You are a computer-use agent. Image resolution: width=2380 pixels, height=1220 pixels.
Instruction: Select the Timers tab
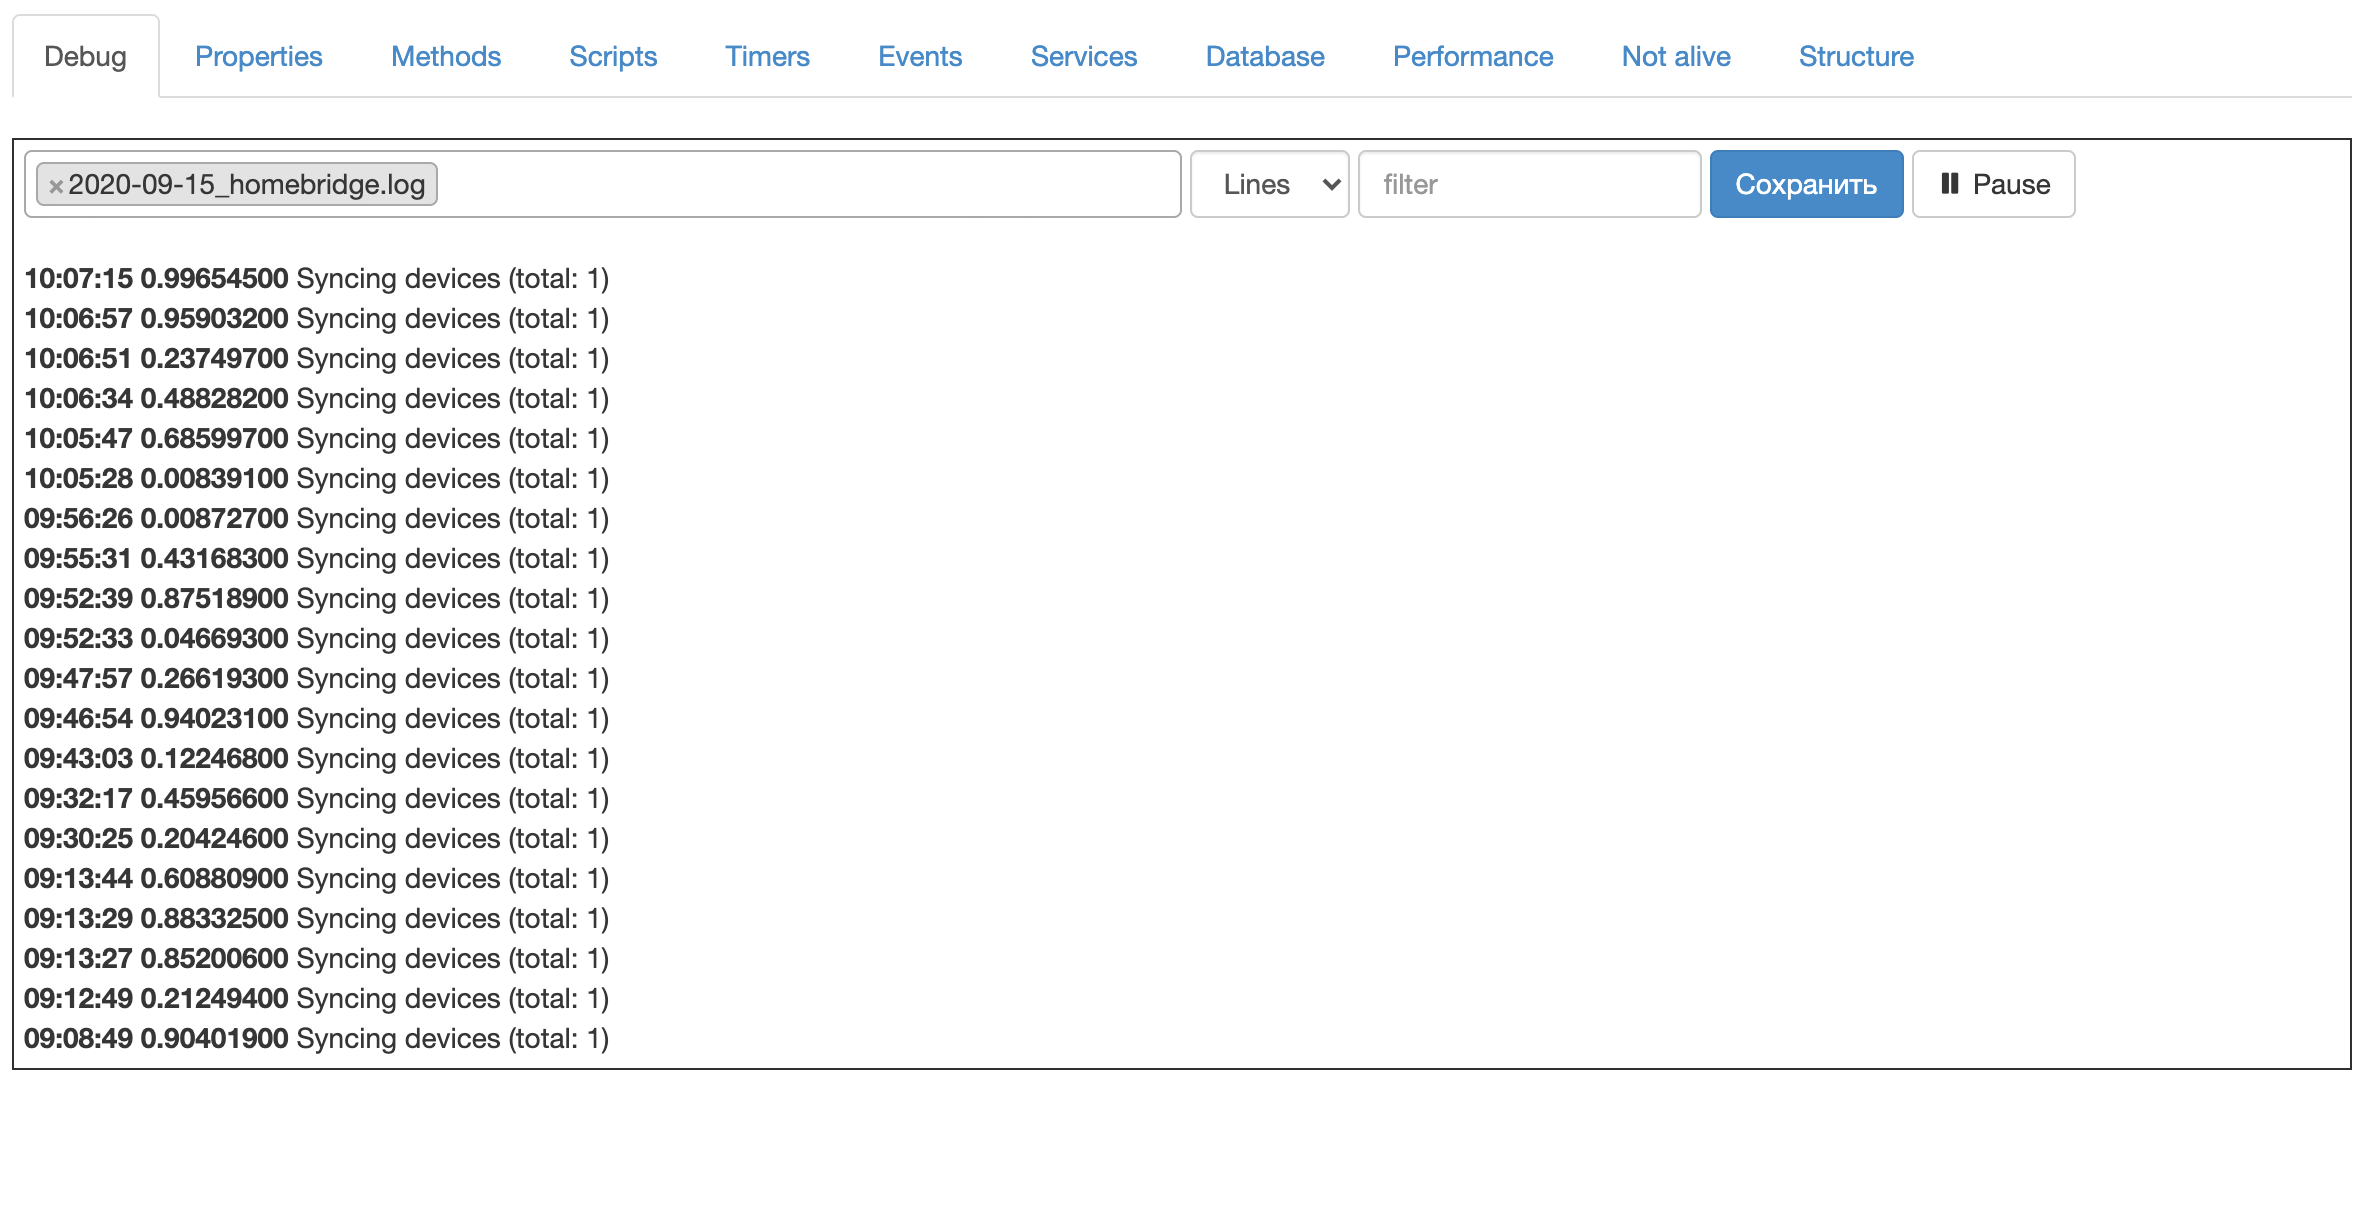(767, 56)
